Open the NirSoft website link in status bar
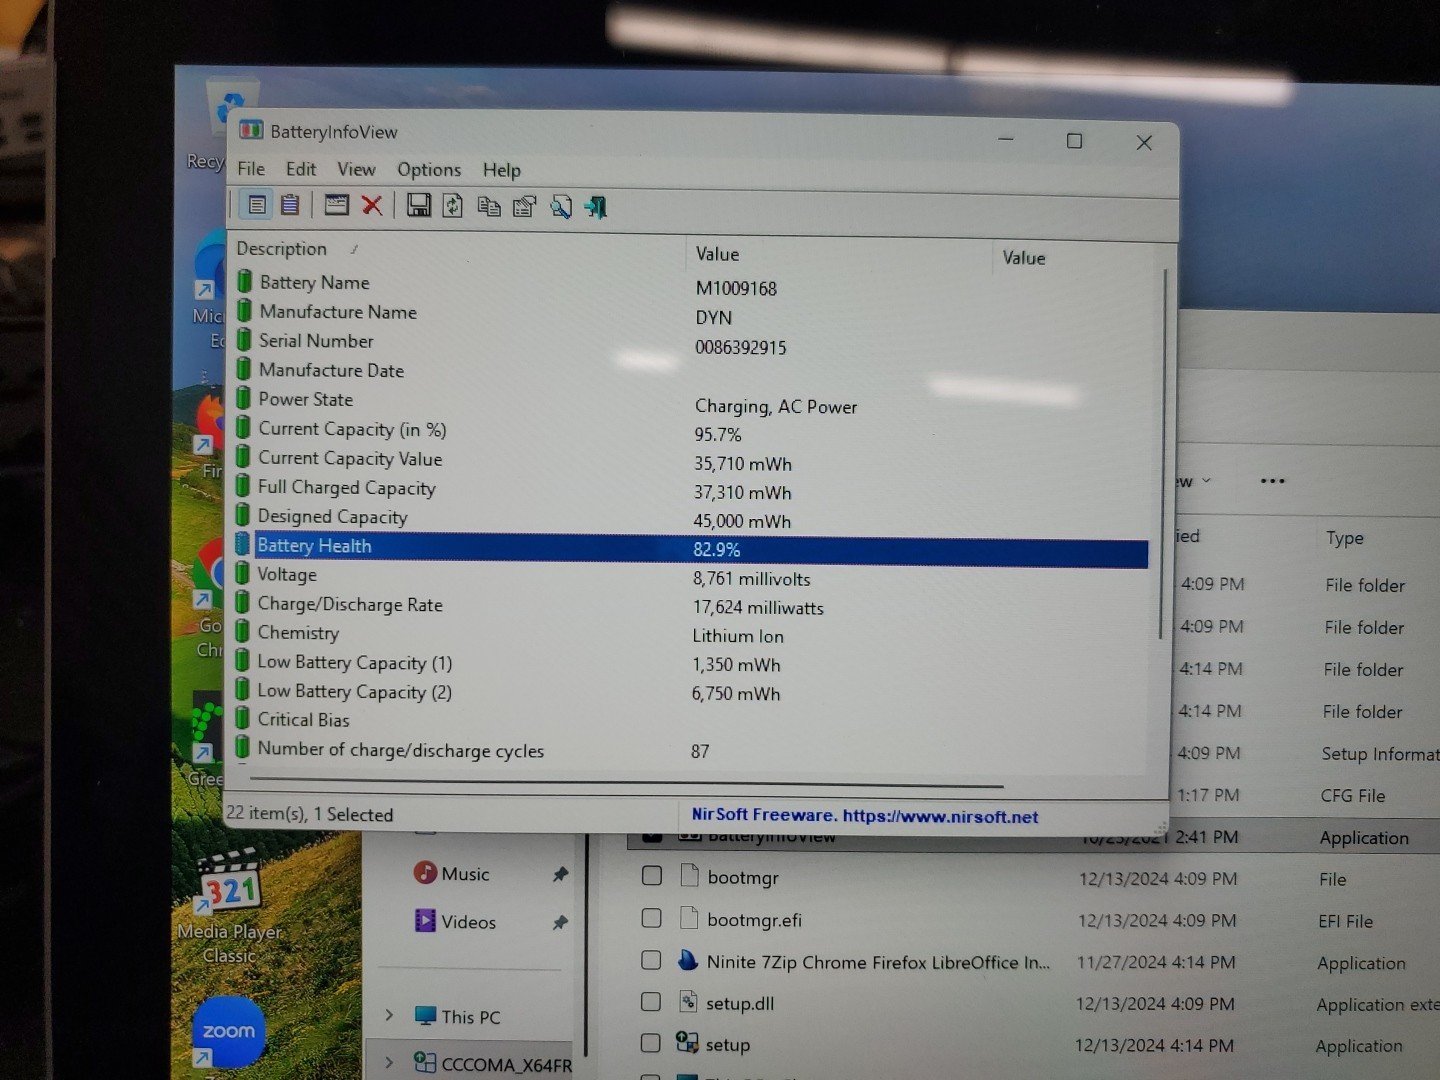Screen dimensions: 1440x1080 point(865,815)
